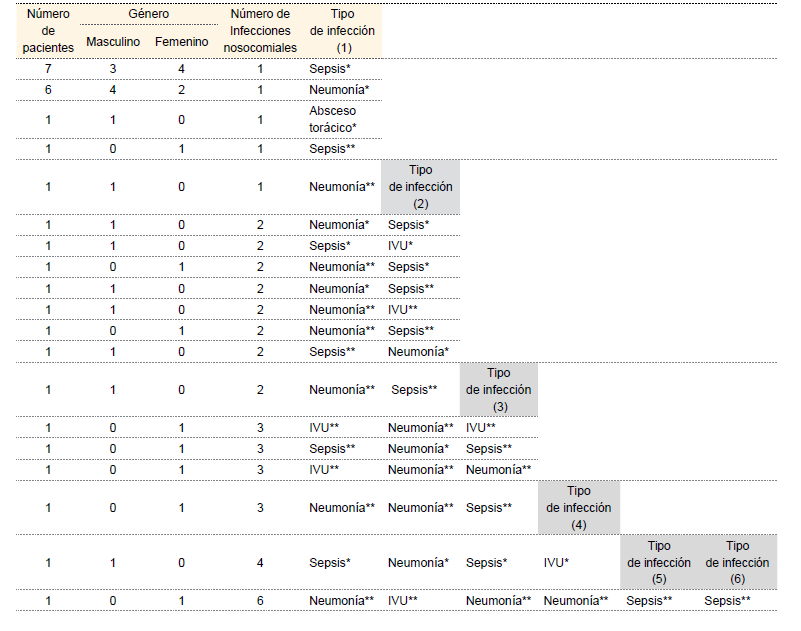Select the patient count '7' in first row

pos(47,68)
